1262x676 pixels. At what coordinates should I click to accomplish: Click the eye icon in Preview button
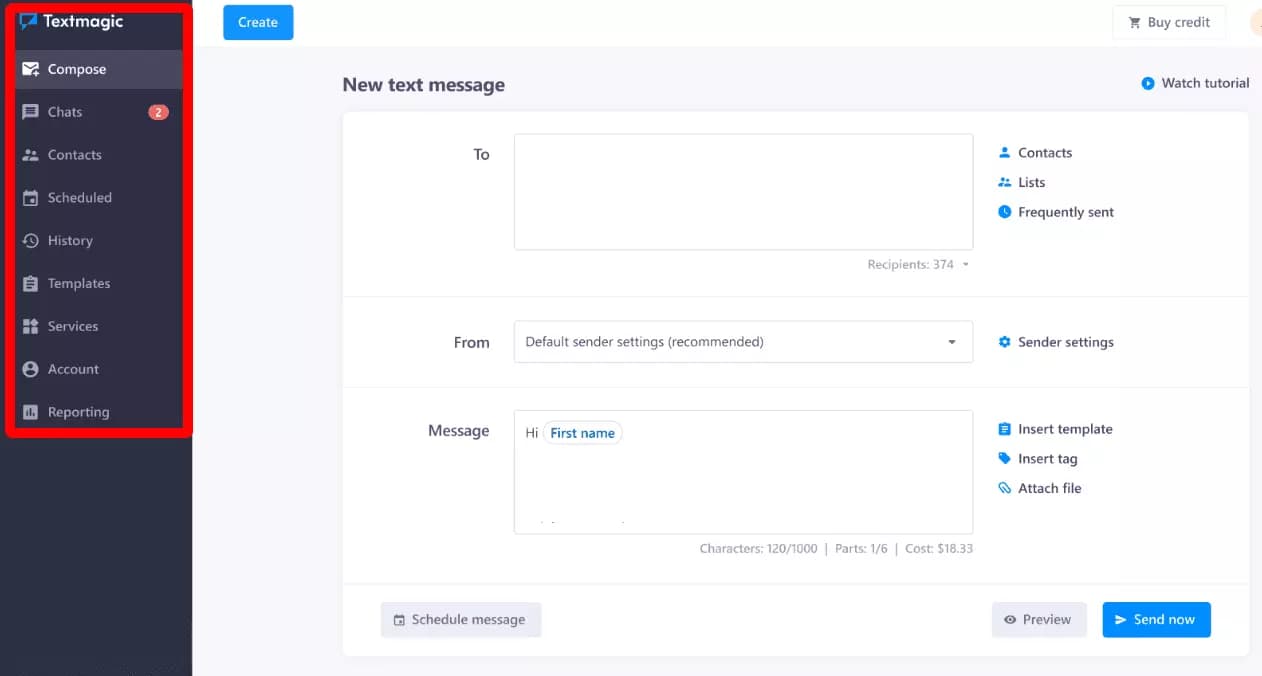click(x=1010, y=620)
